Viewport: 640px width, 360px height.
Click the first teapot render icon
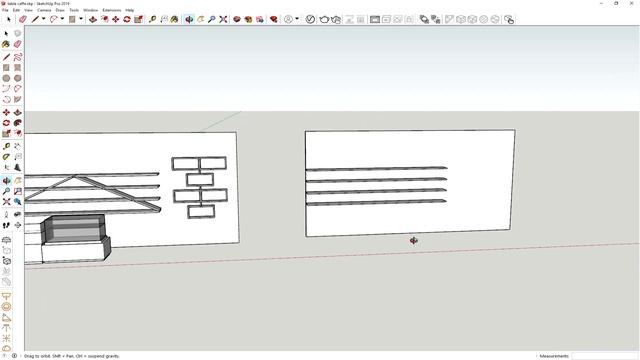coord(324,19)
